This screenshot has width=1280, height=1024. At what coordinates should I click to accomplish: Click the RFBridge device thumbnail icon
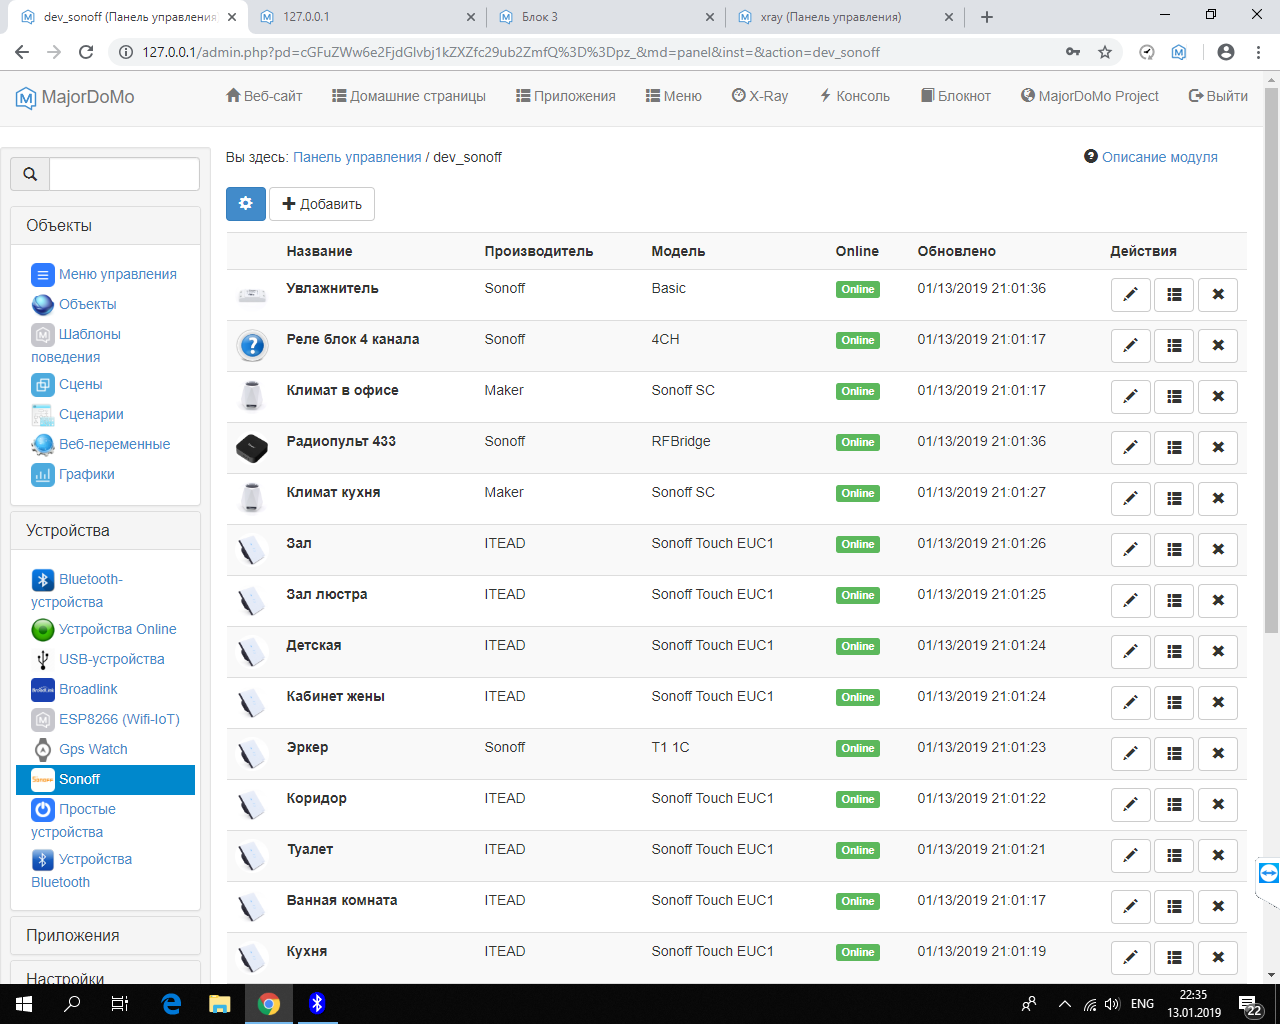tap(252, 448)
